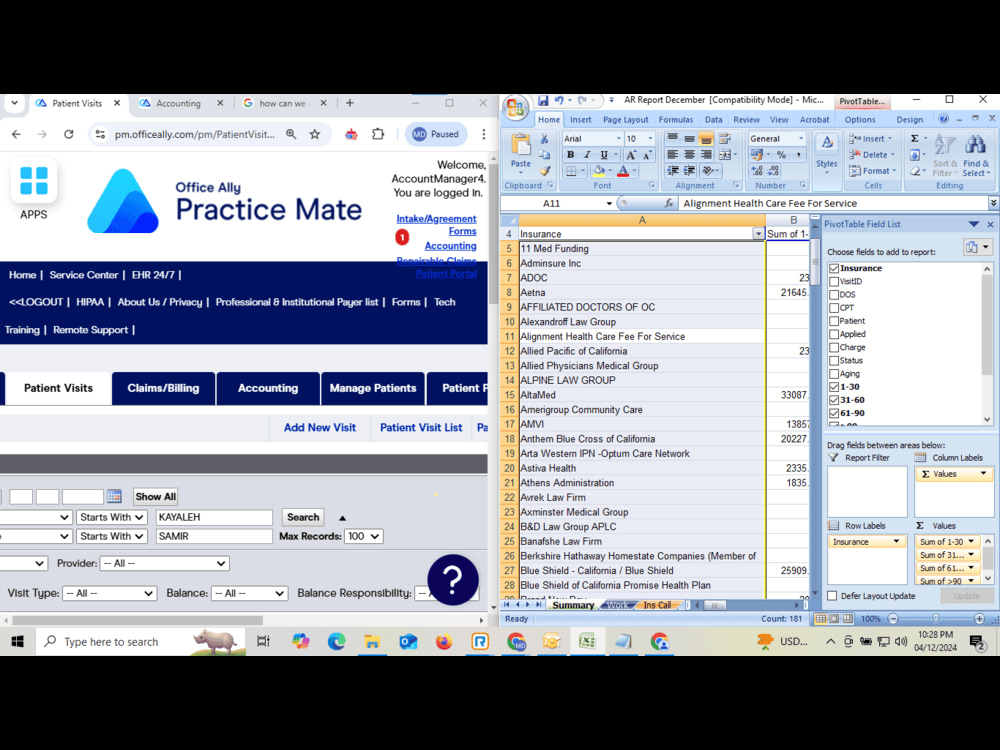Check the Applied field checkbox
This screenshot has height=750, width=1000.
pyautogui.click(x=834, y=334)
